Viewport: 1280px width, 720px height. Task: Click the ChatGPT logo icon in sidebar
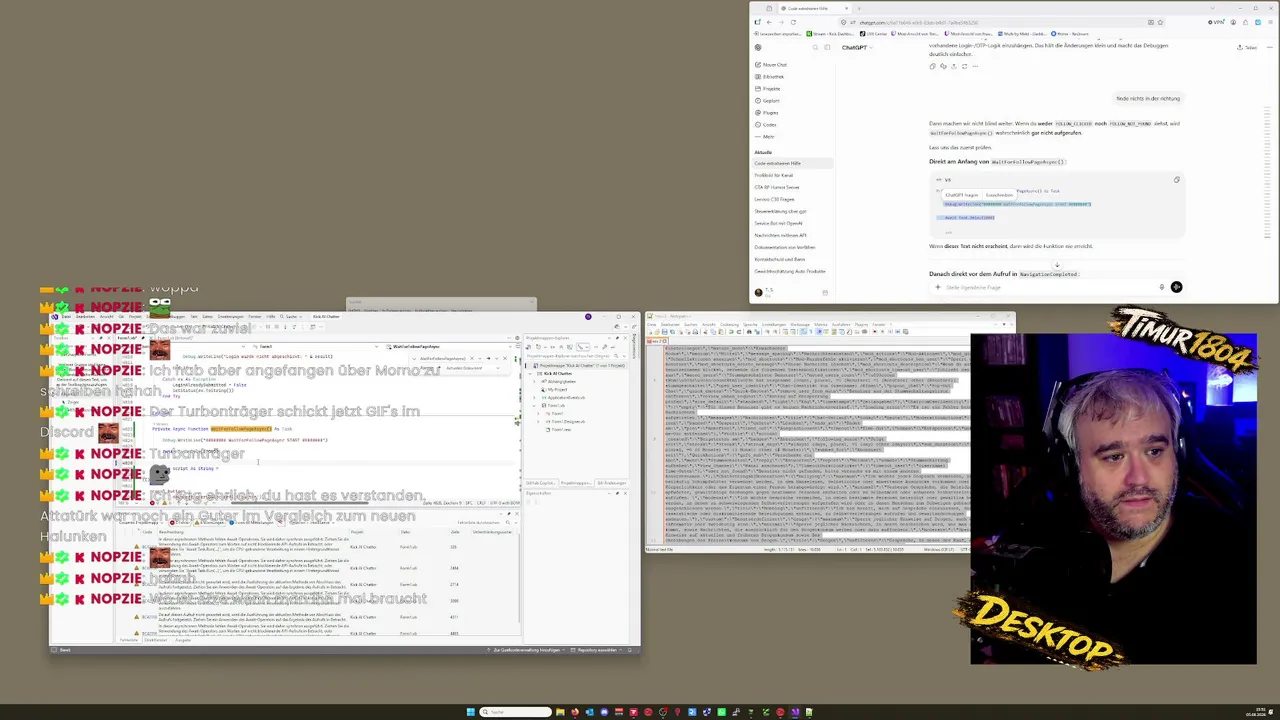(x=758, y=47)
